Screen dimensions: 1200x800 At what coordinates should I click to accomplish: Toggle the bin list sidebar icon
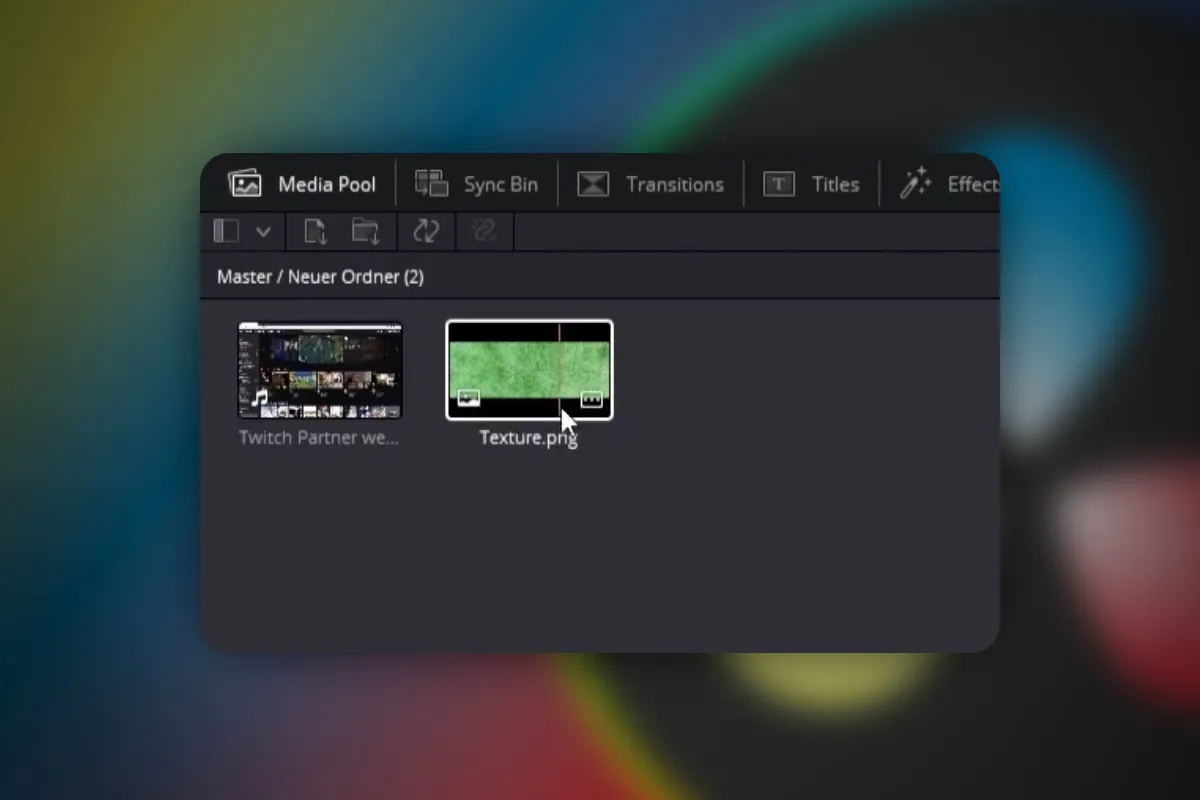click(227, 231)
